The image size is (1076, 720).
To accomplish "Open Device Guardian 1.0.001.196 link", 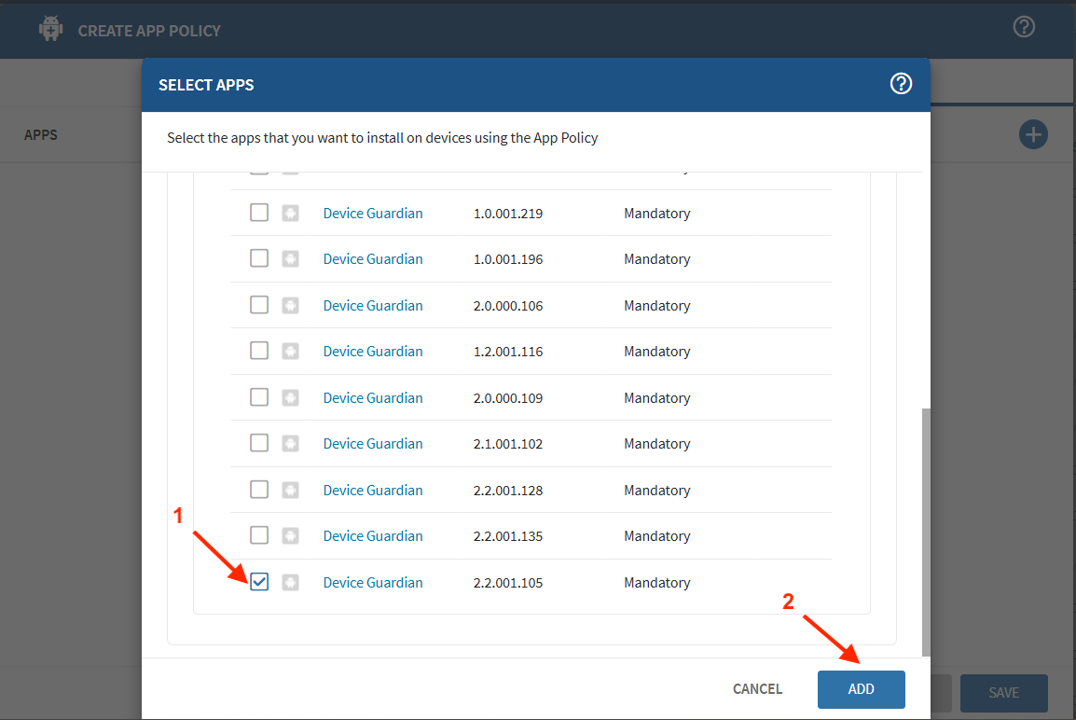I will 372,259.
